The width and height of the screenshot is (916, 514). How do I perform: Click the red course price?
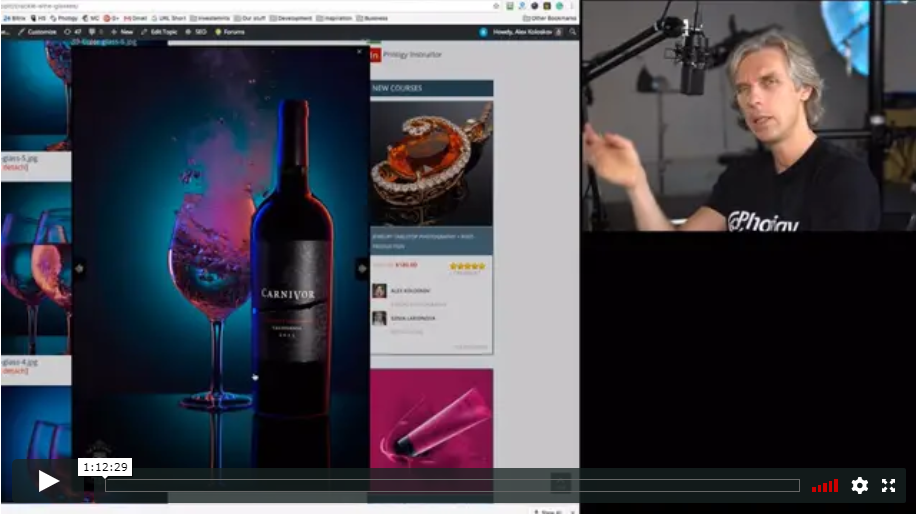pos(406,265)
